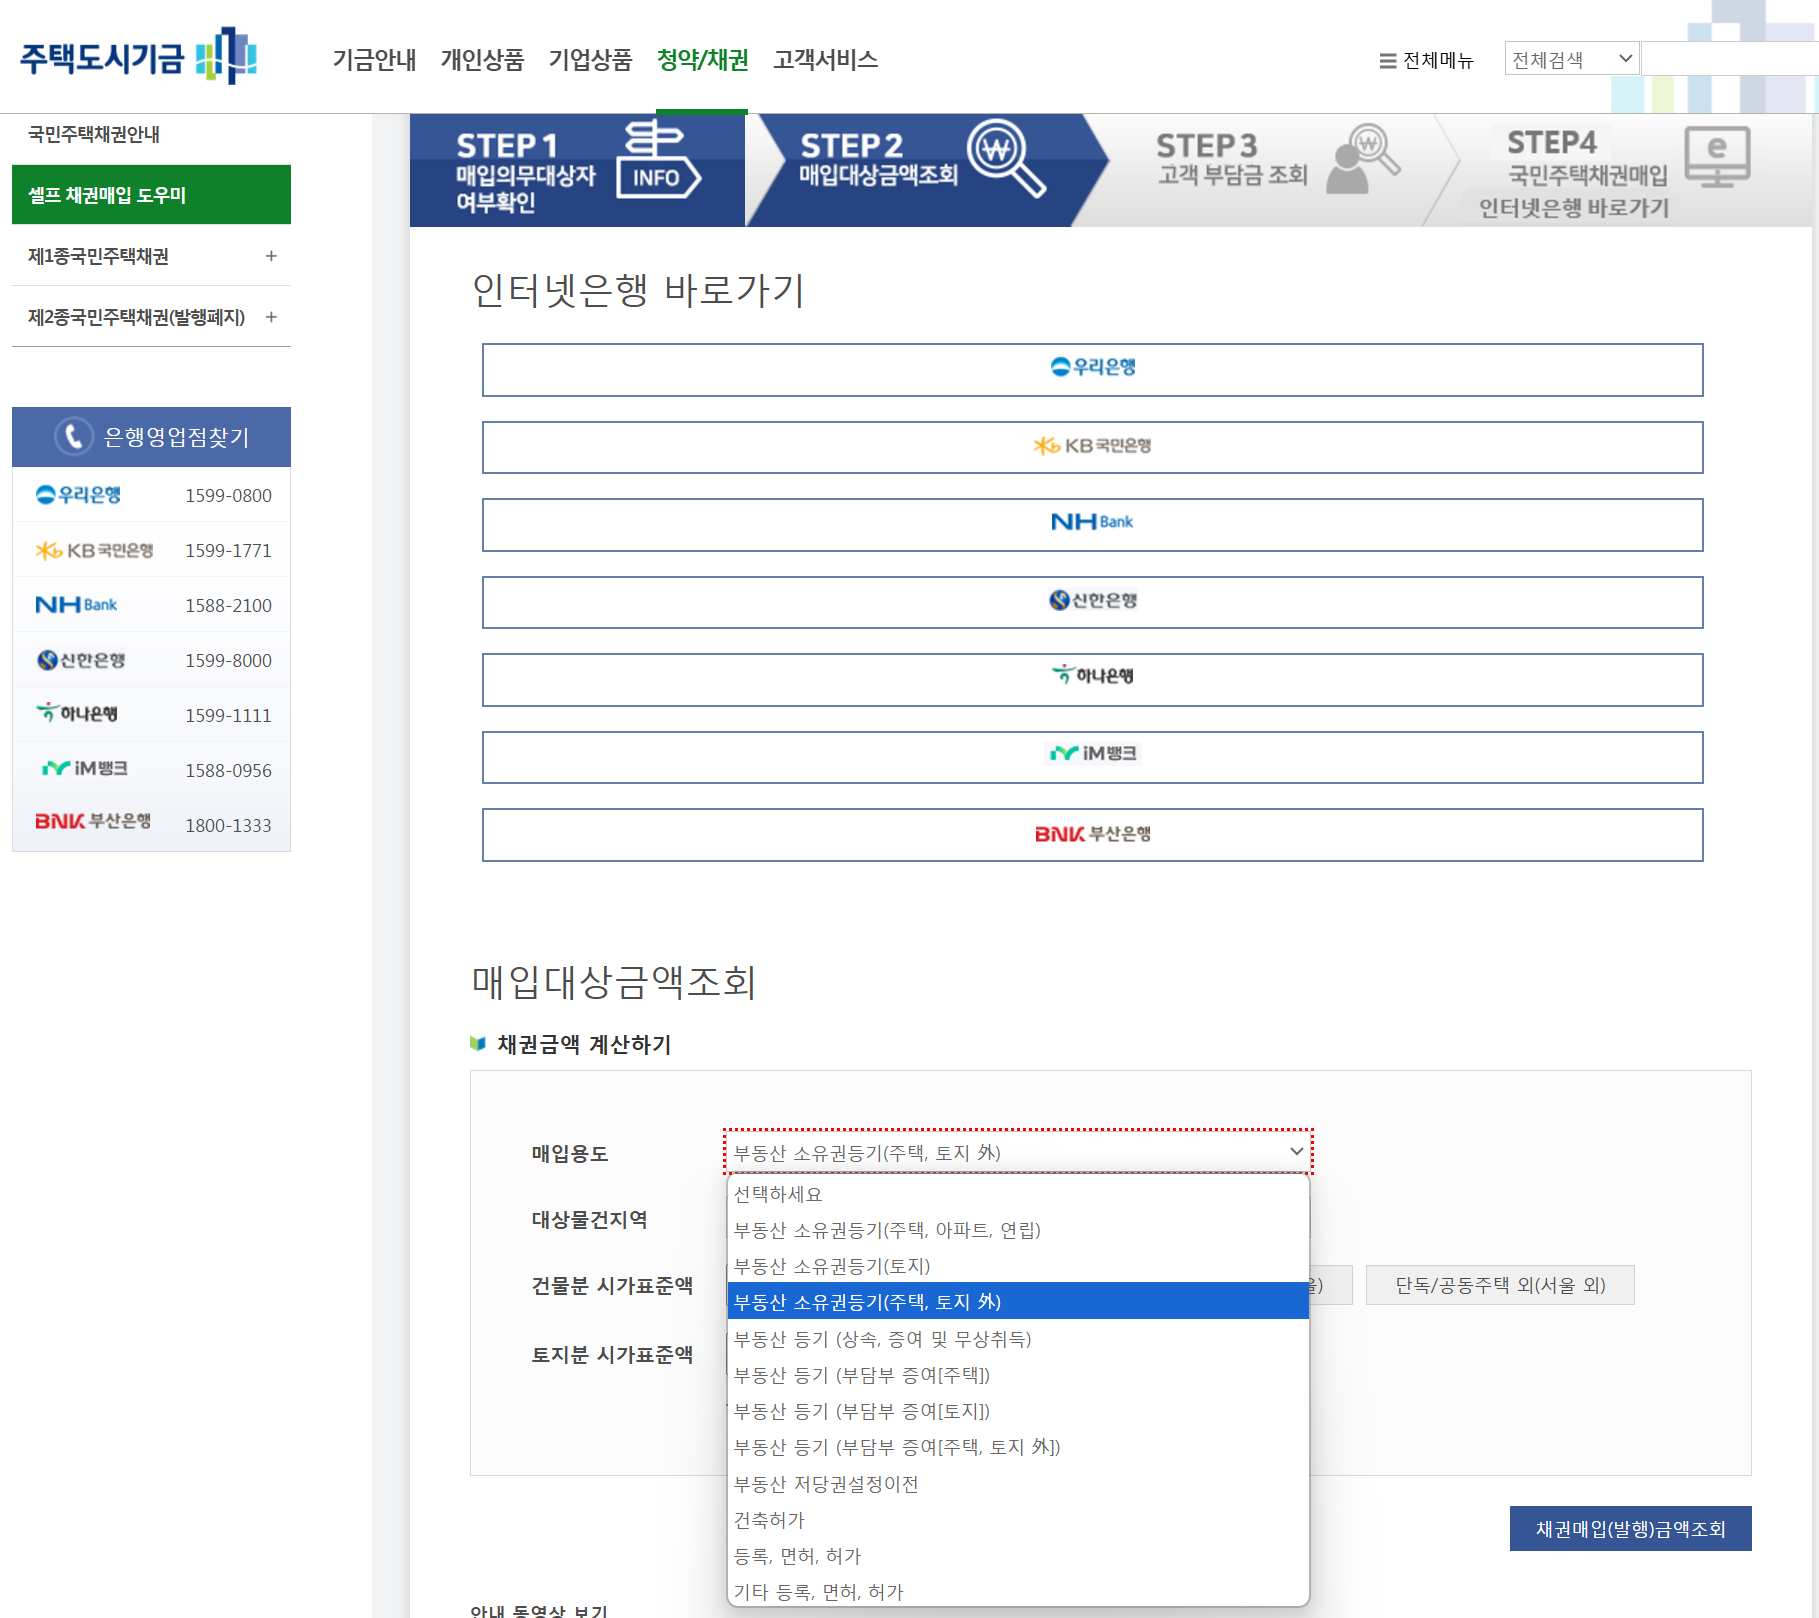The height and width of the screenshot is (1618, 1819).
Task: Click the STEP 1 INFO signpost icon
Action: coord(657,160)
